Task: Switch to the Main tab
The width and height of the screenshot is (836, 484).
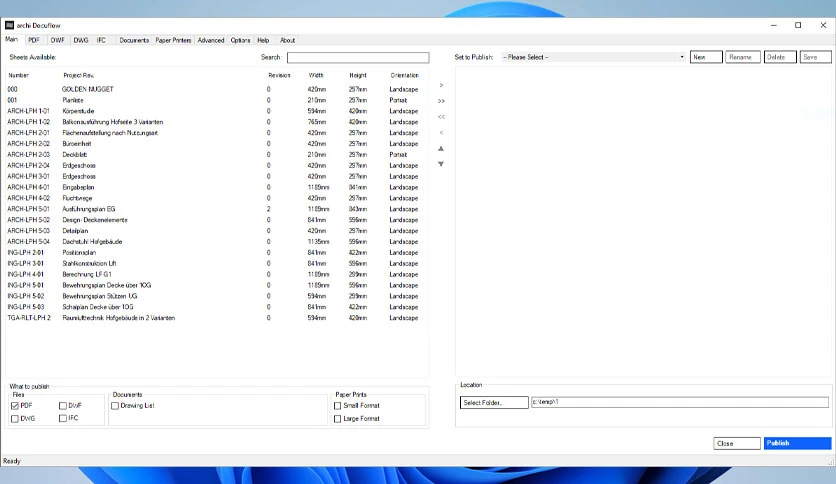Action: (11, 39)
